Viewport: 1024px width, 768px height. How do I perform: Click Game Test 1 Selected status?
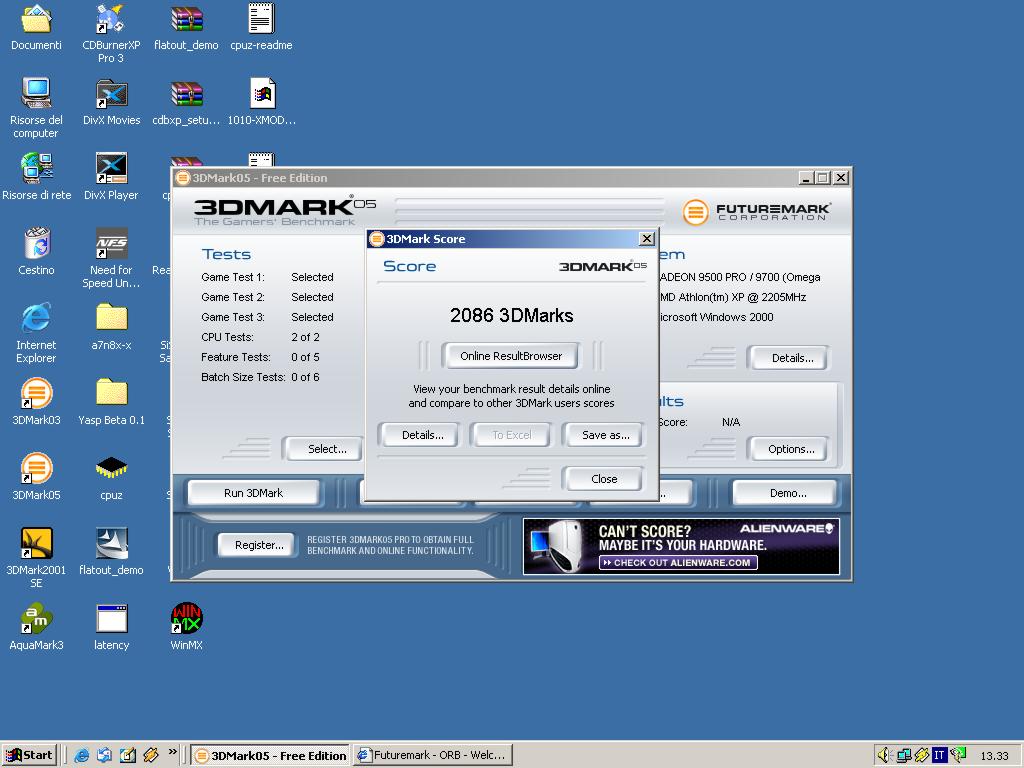click(x=312, y=277)
